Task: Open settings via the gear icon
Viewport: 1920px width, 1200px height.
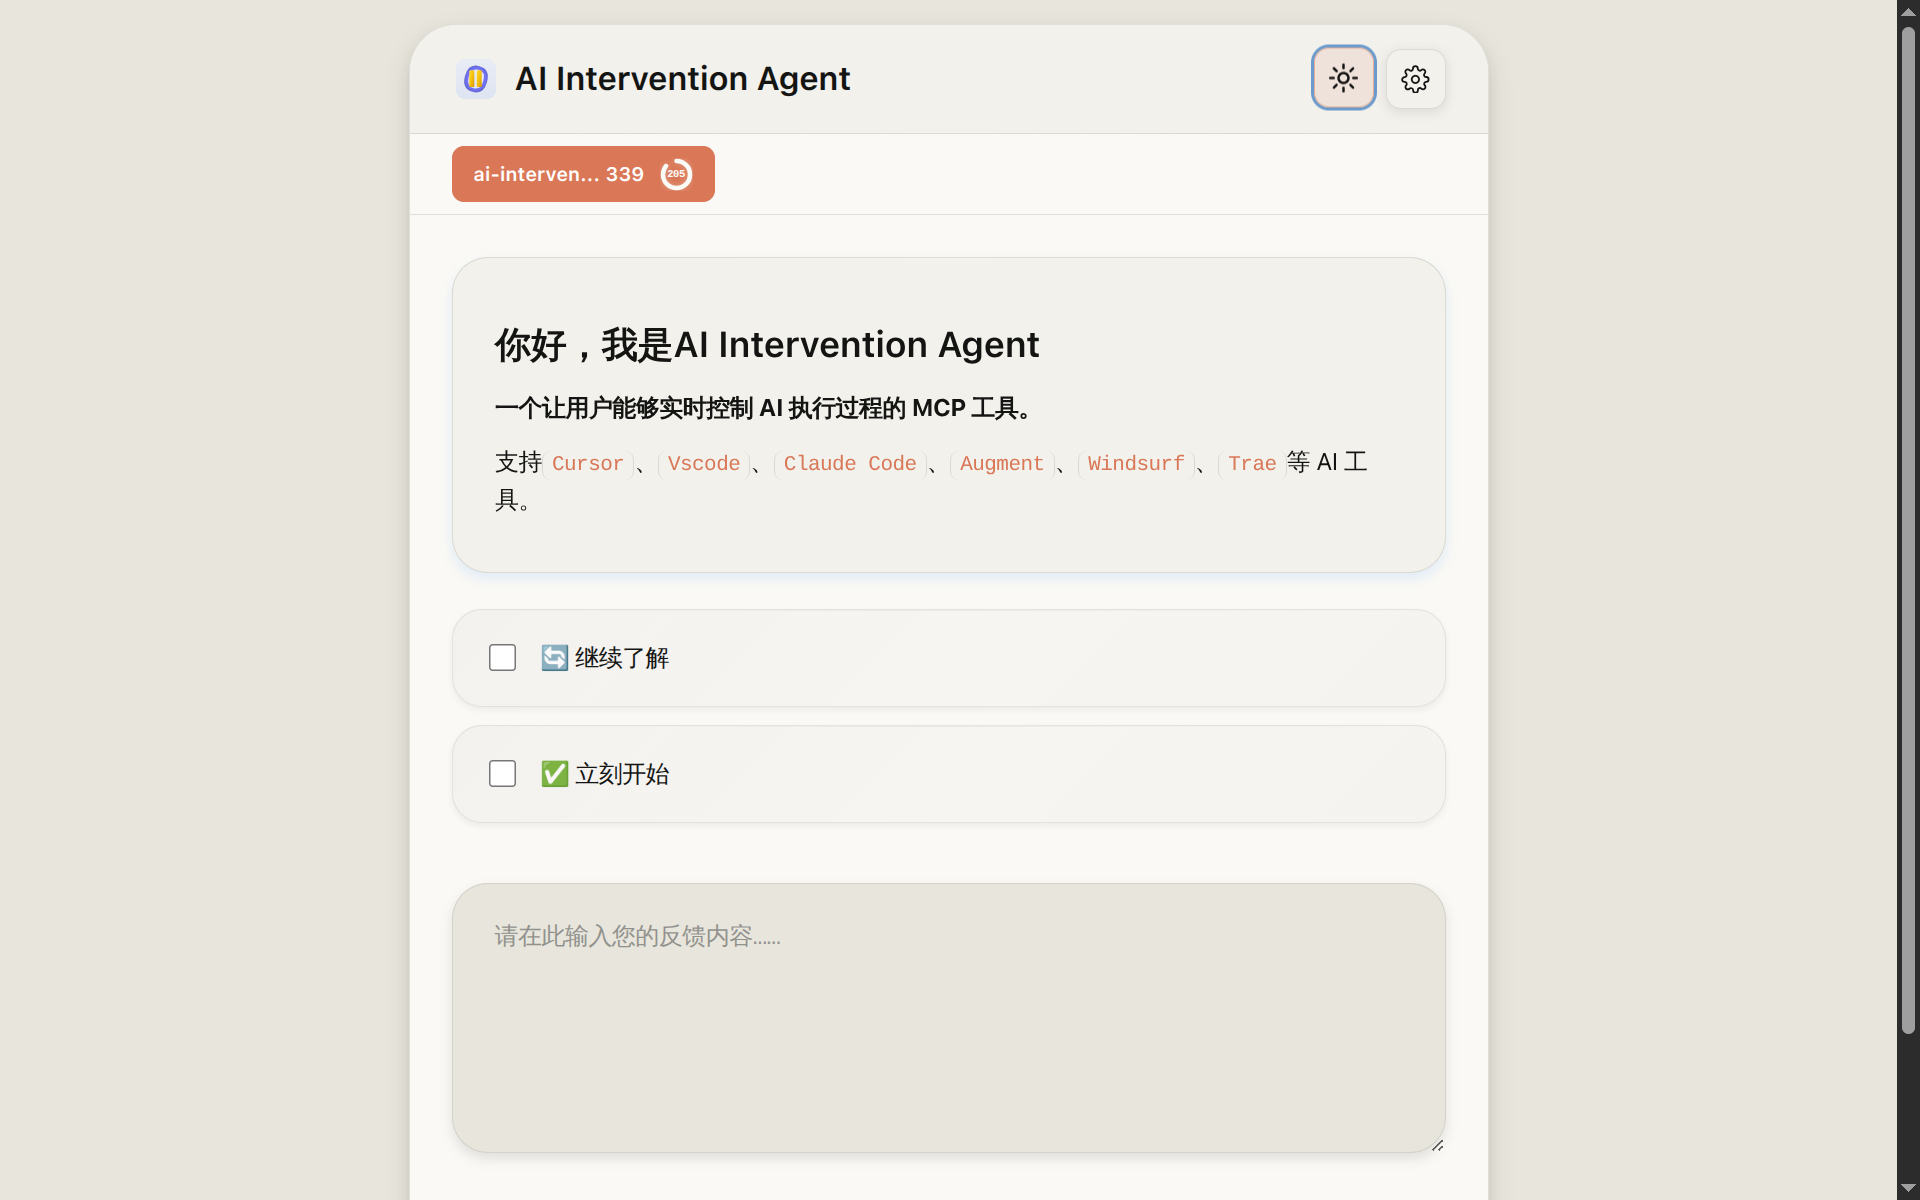Action: click(x=1415, y=78)
